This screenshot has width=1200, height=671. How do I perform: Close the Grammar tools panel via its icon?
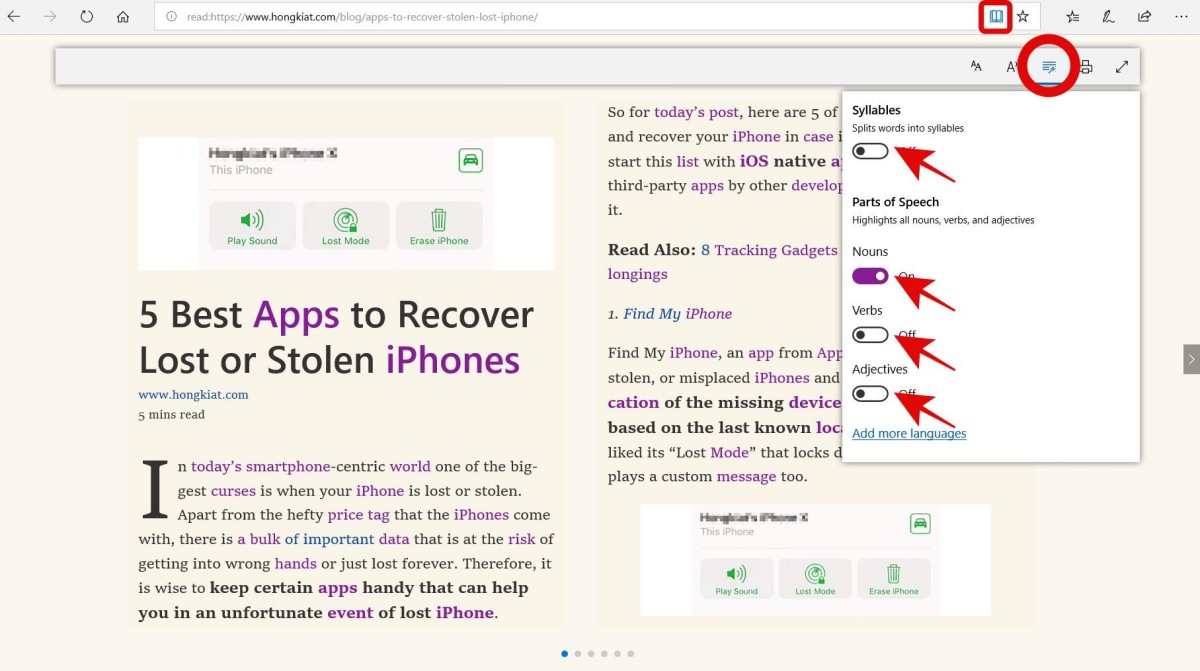coord(1049,66)
